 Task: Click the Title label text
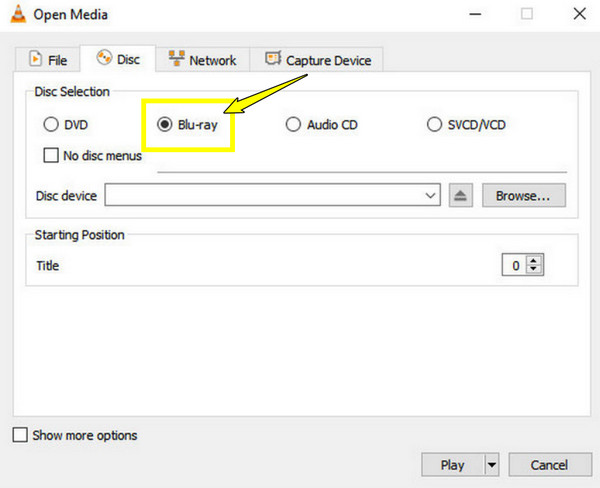(x=47, y=265)
